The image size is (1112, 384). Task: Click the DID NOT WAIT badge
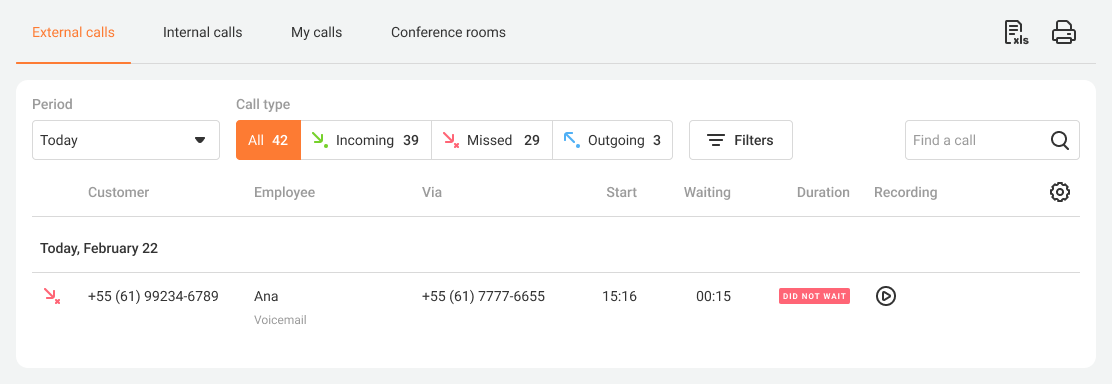(814, 296)
